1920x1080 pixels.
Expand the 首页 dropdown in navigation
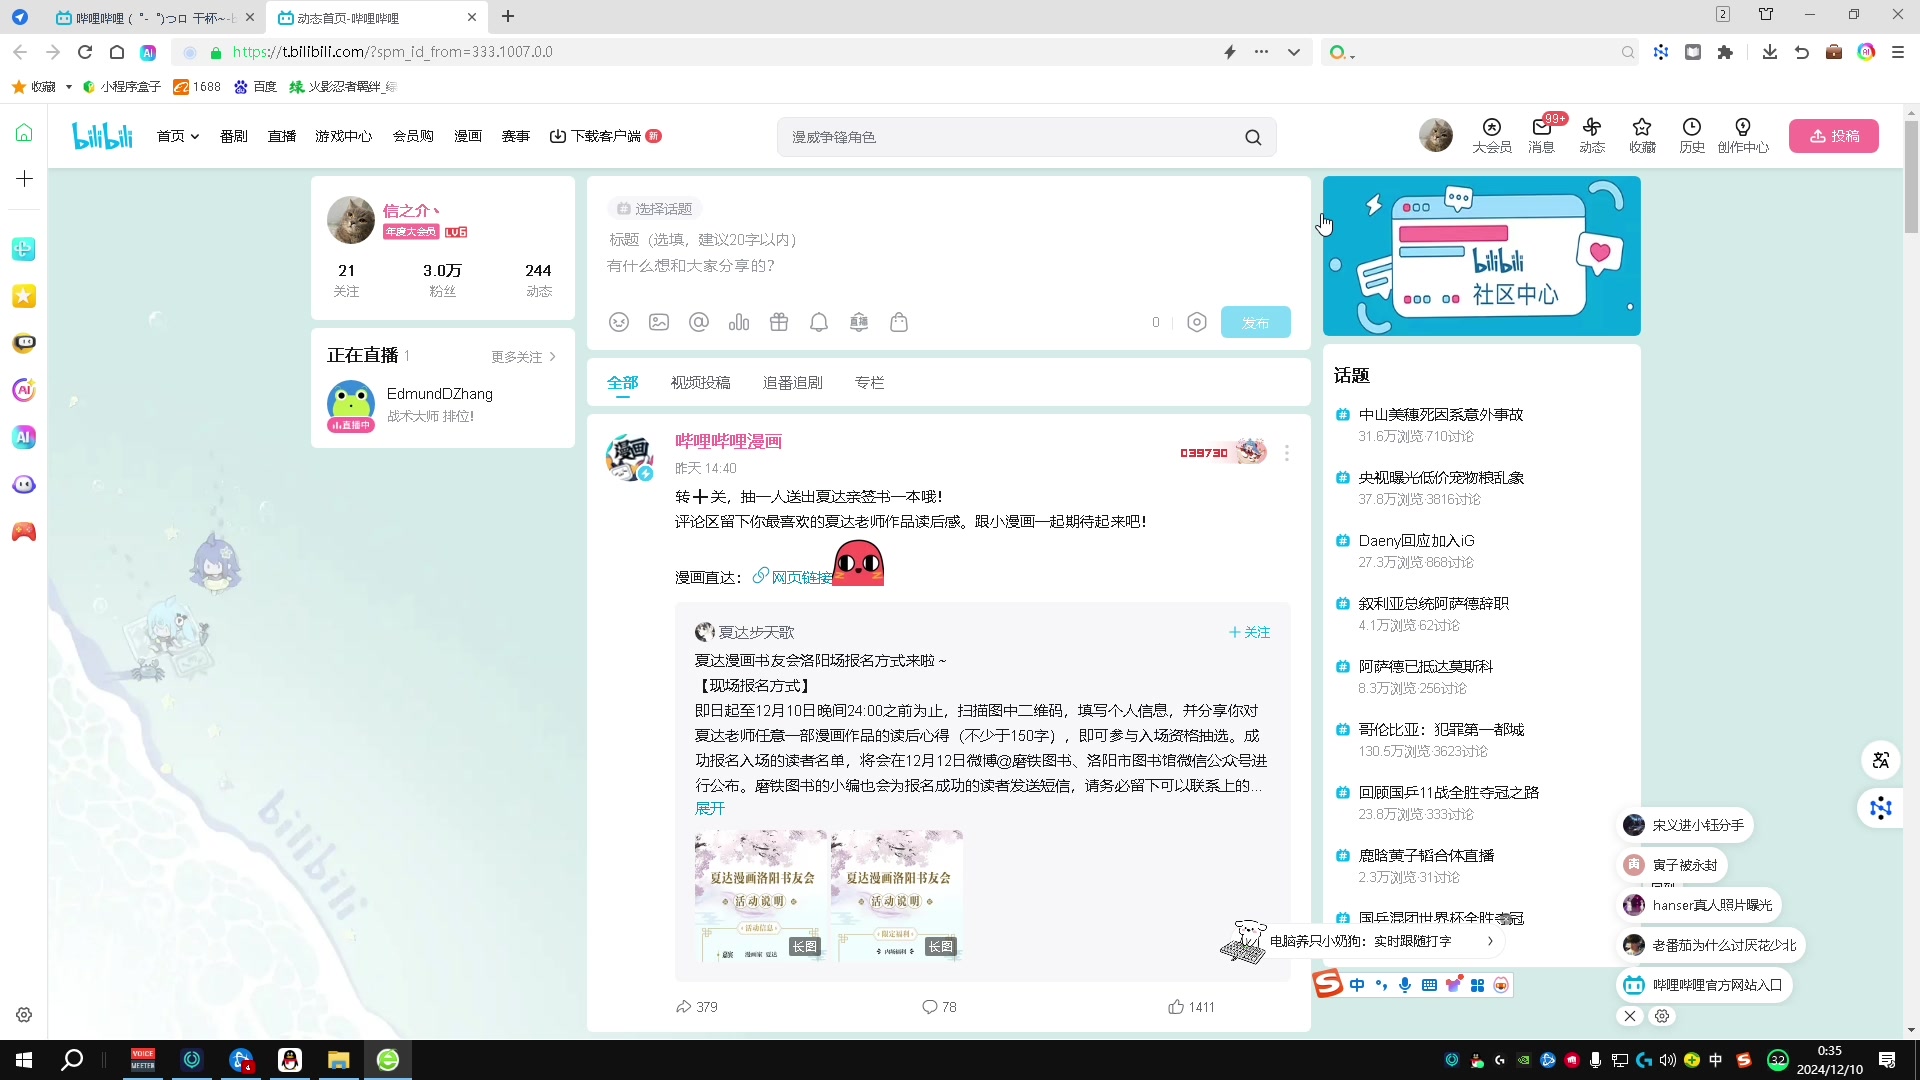click(x=178, y=136)
